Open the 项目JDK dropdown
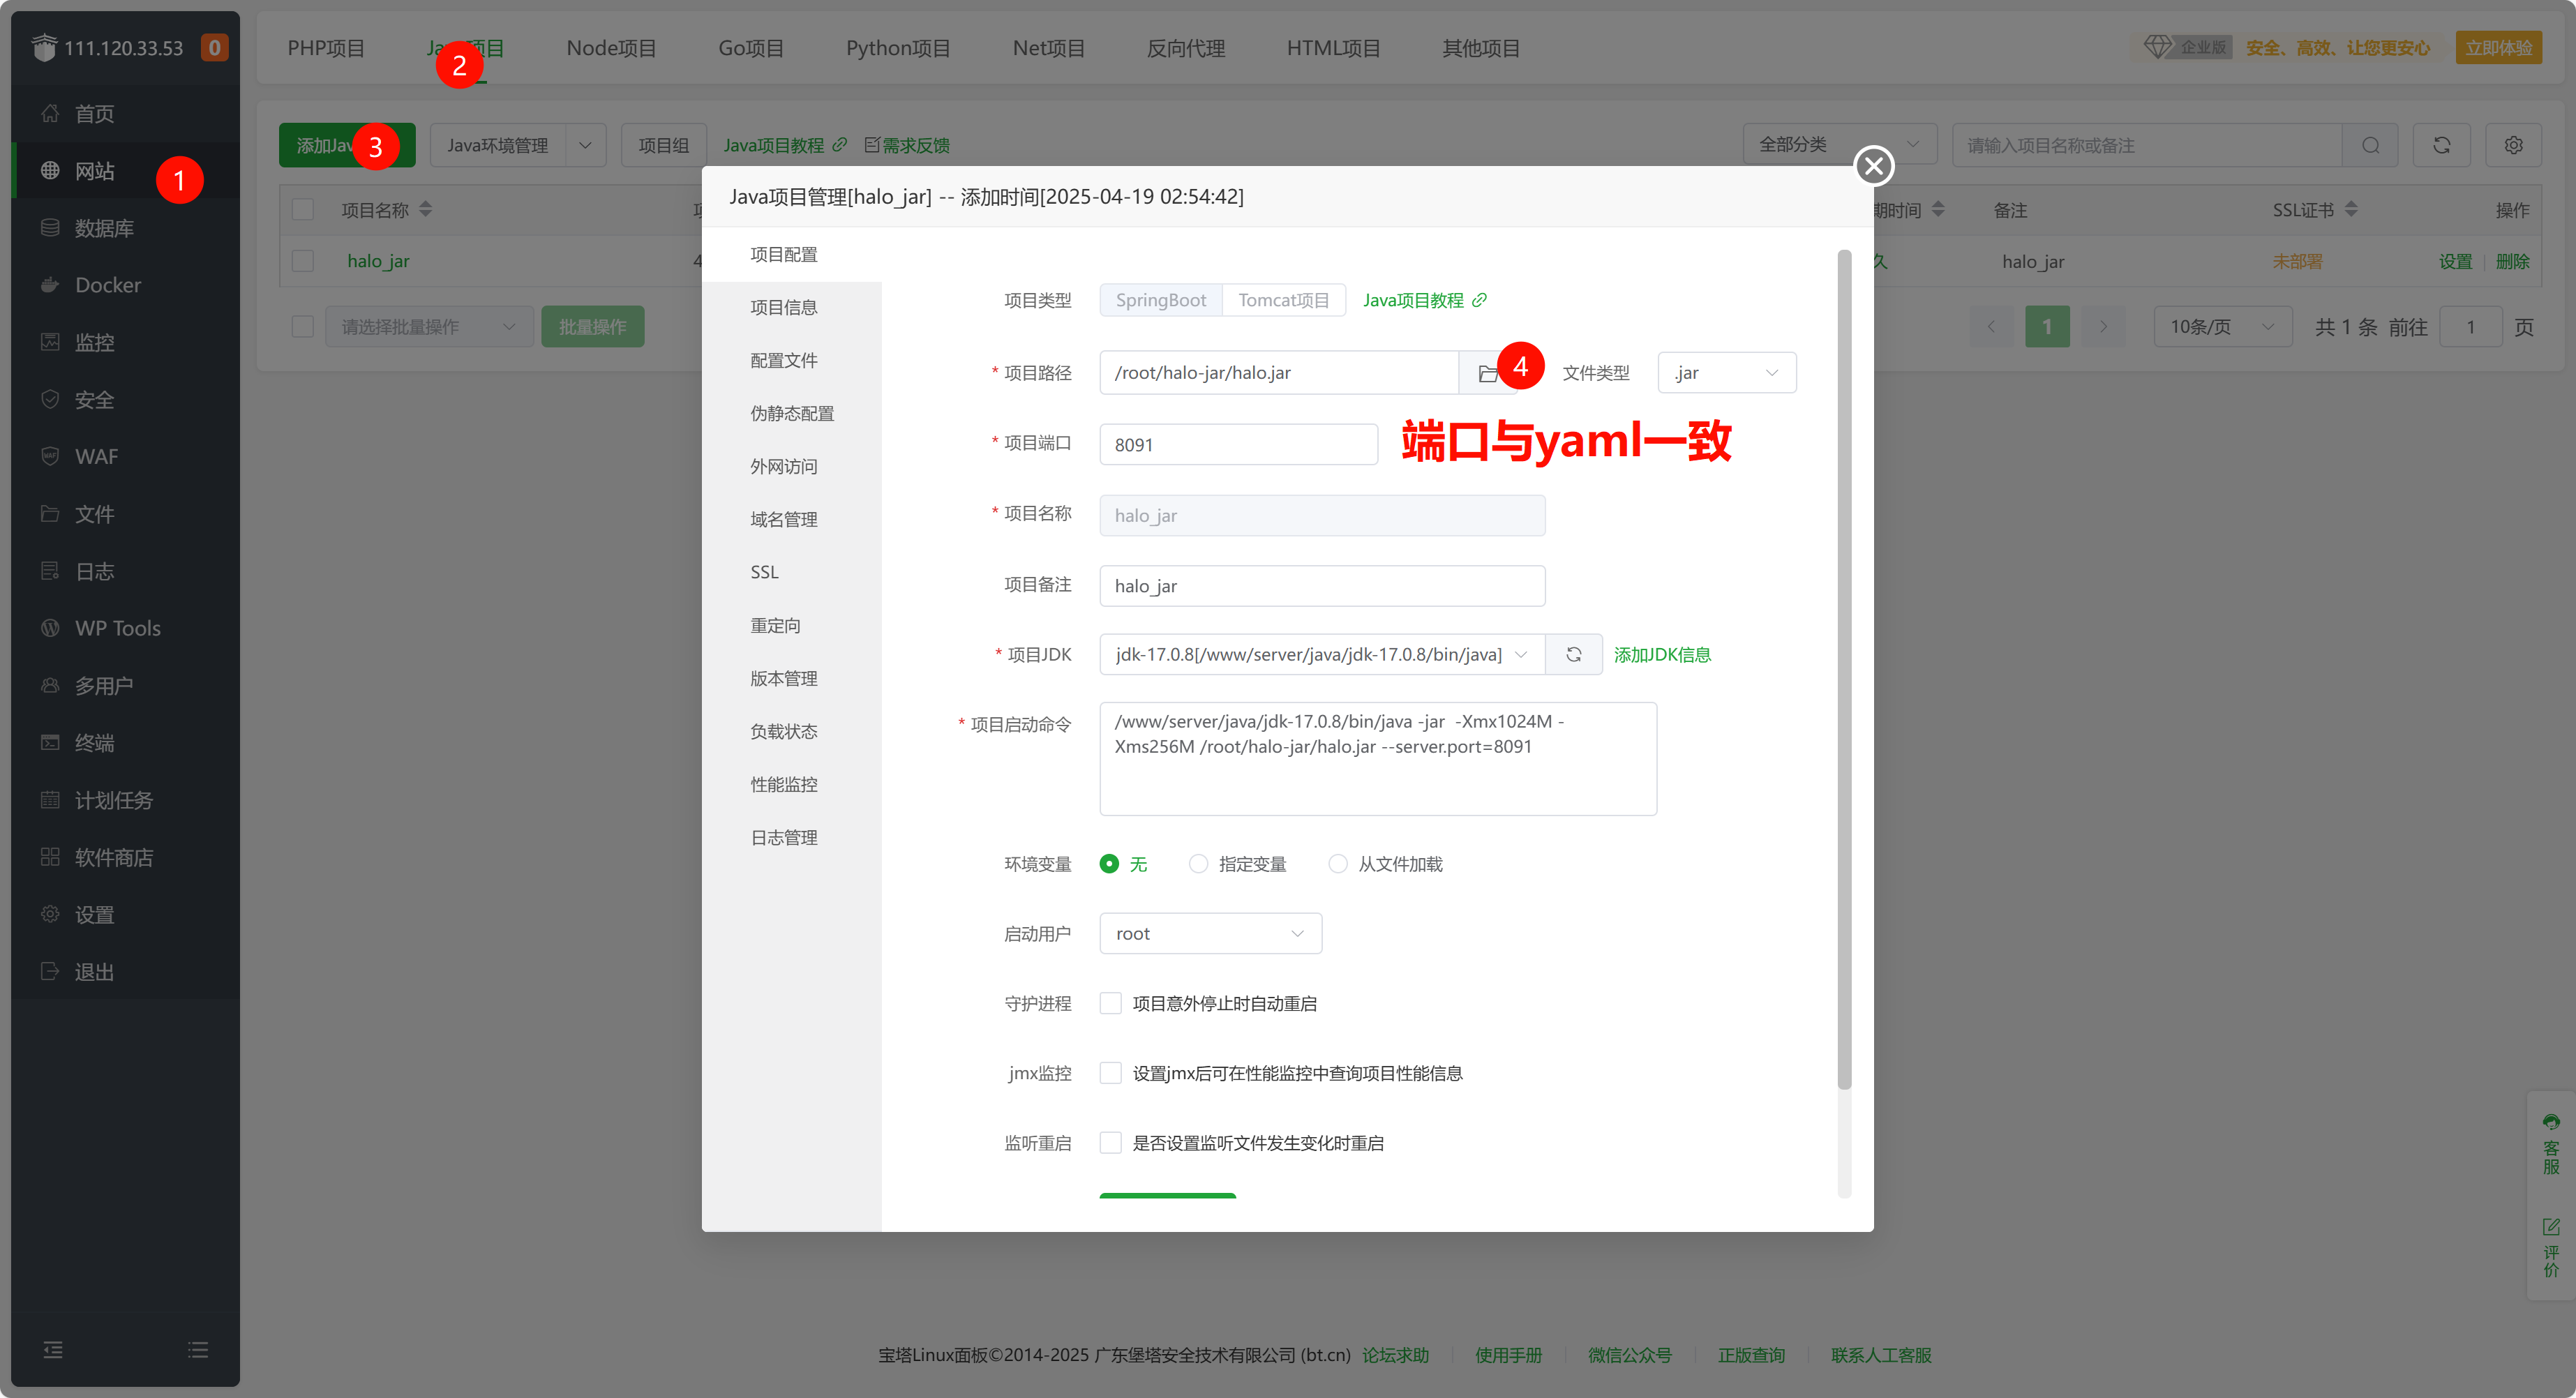This screenshot has width=2576, height=1398. pos(1322,655)
